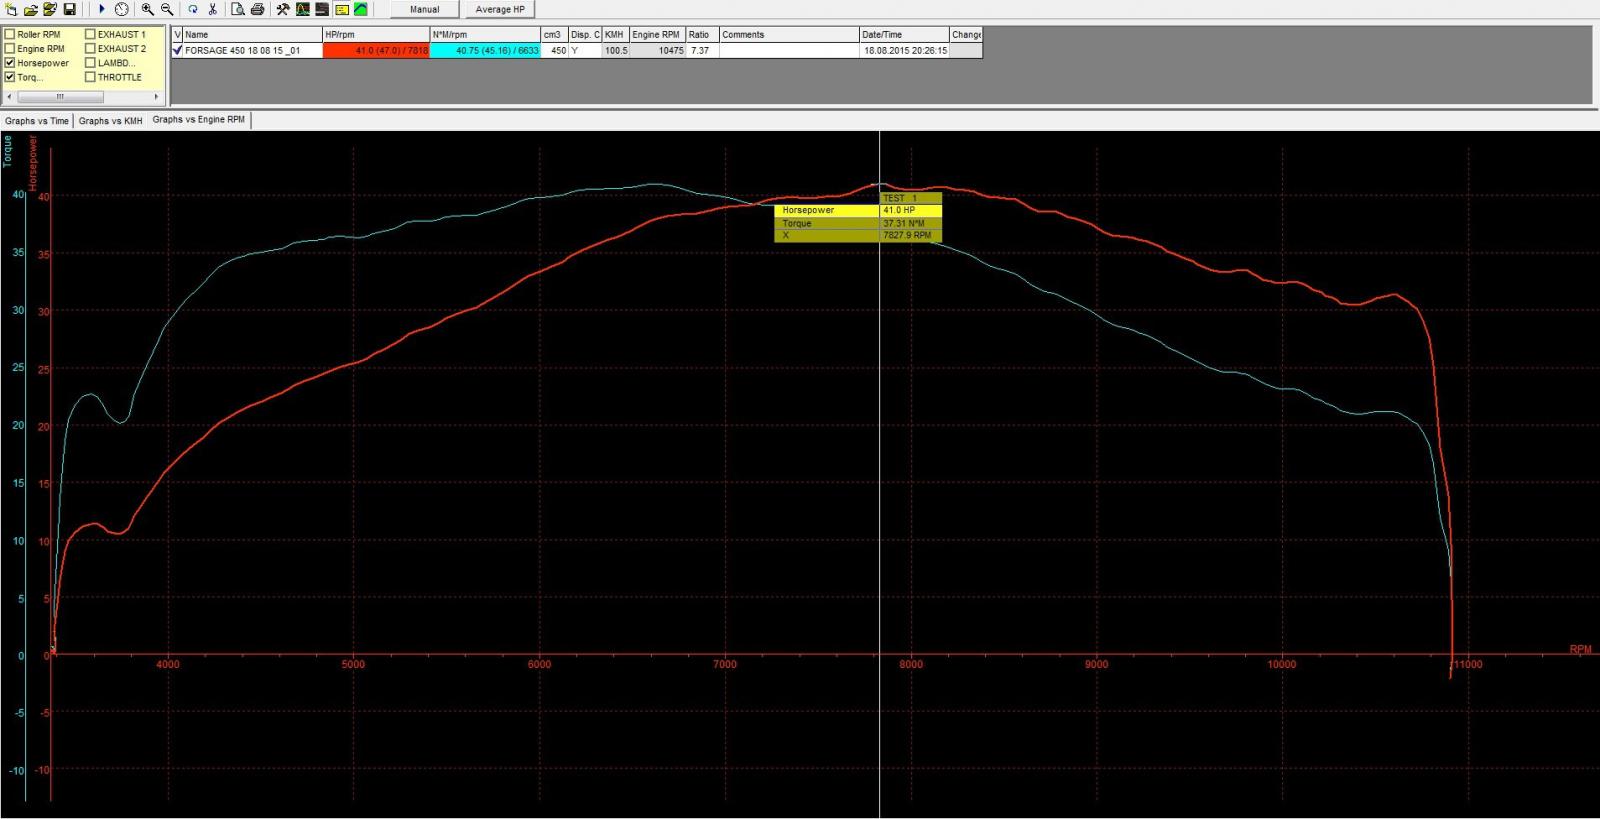Enable the Roller RPM checkbox
1600x819 pixels.
coord(10,34)
